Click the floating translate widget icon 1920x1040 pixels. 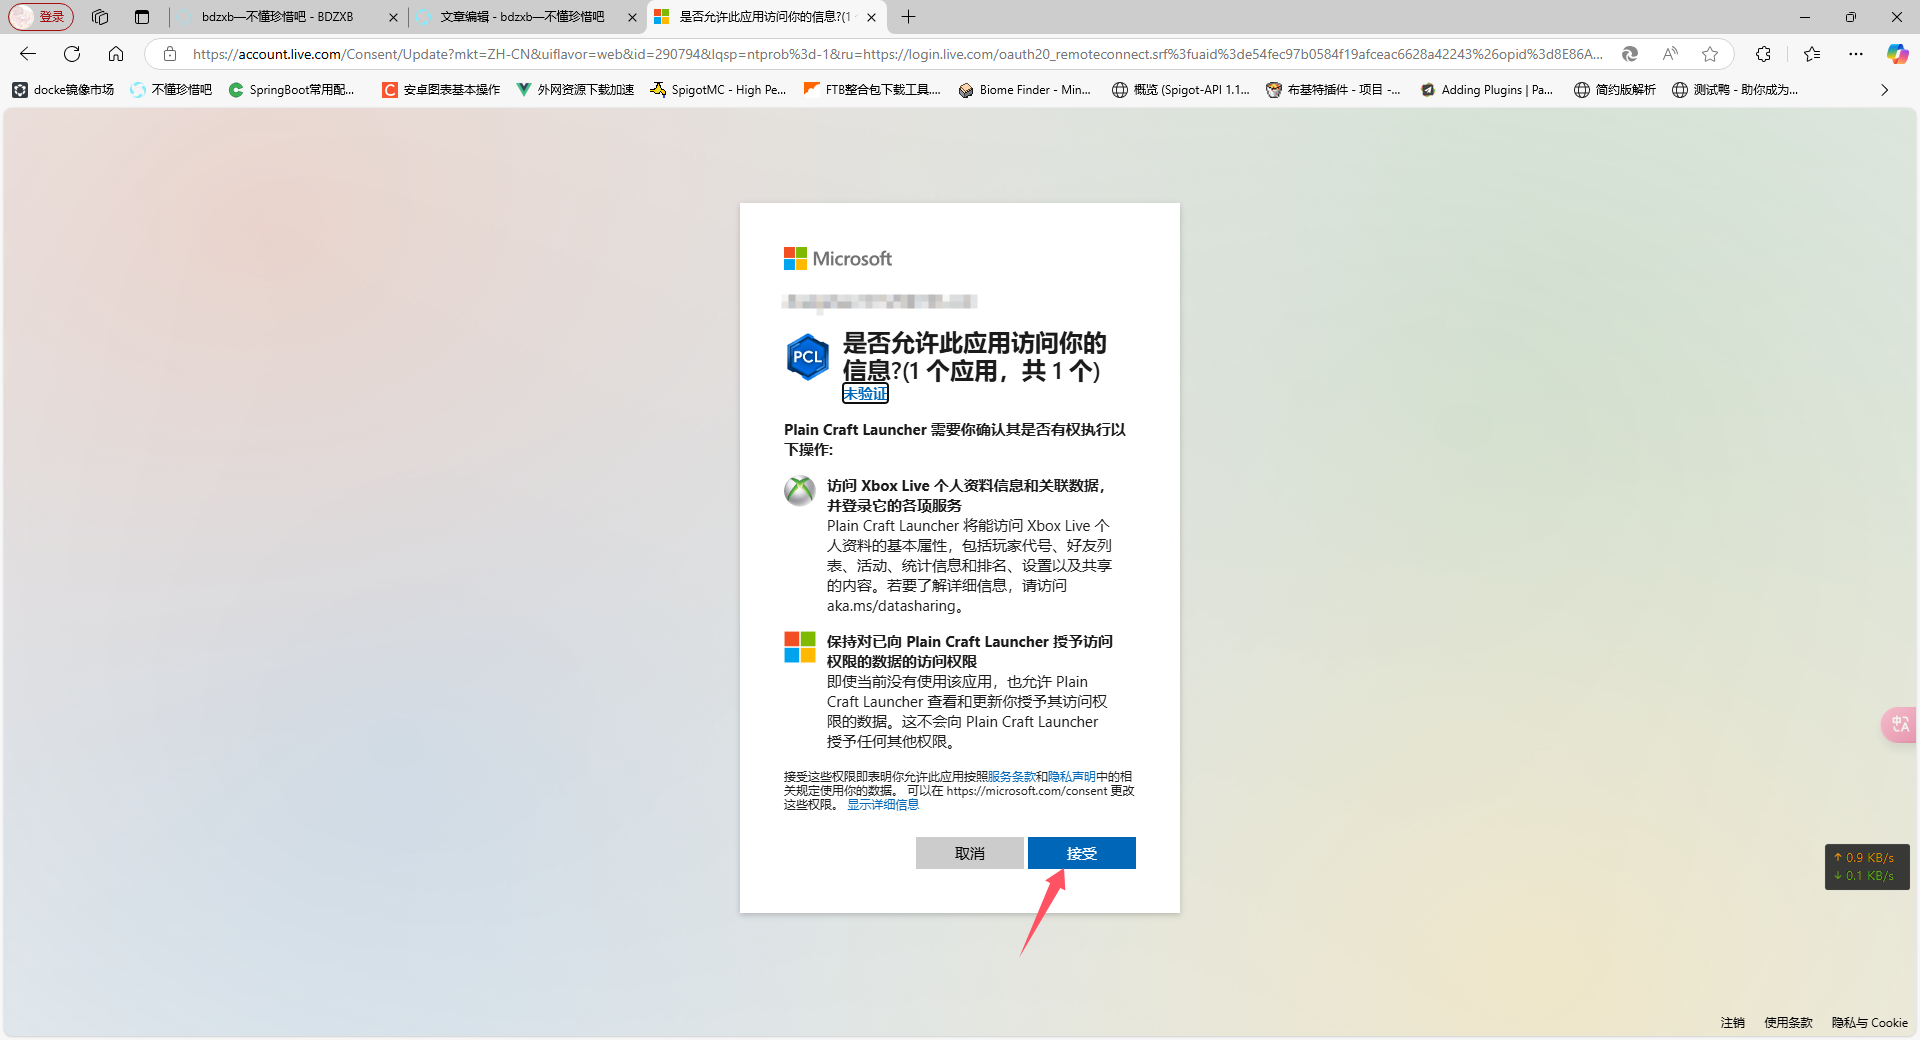tap(1899, 724)
